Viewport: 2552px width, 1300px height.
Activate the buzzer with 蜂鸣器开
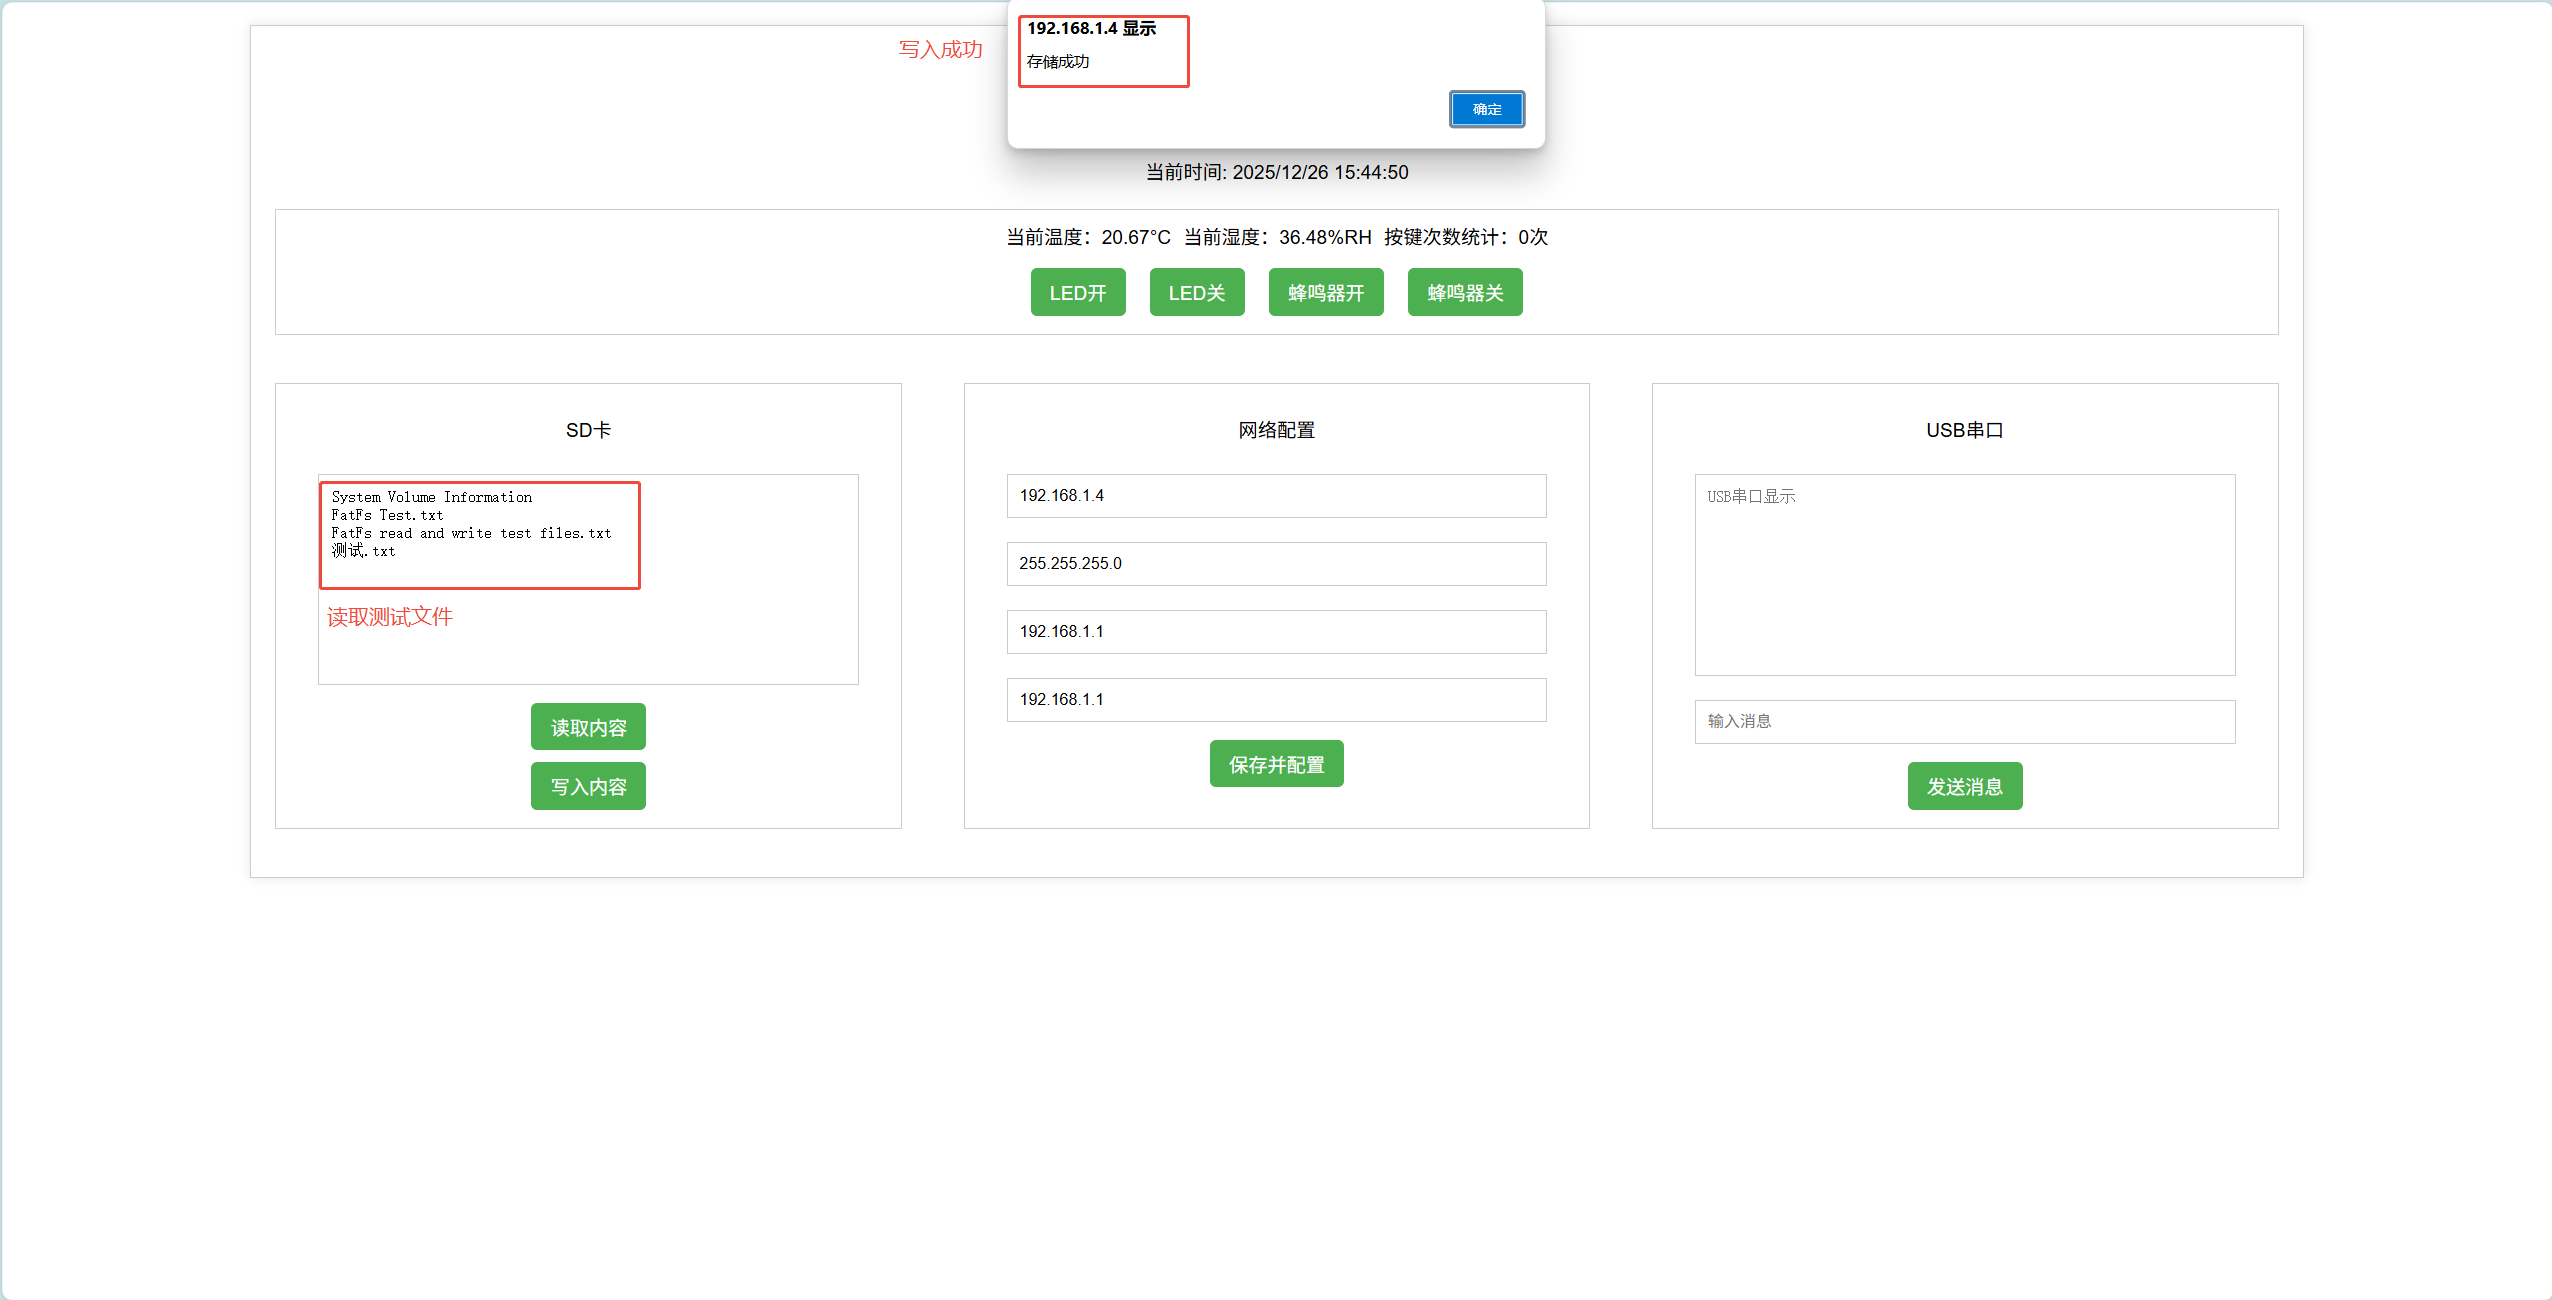(1325, 292)
